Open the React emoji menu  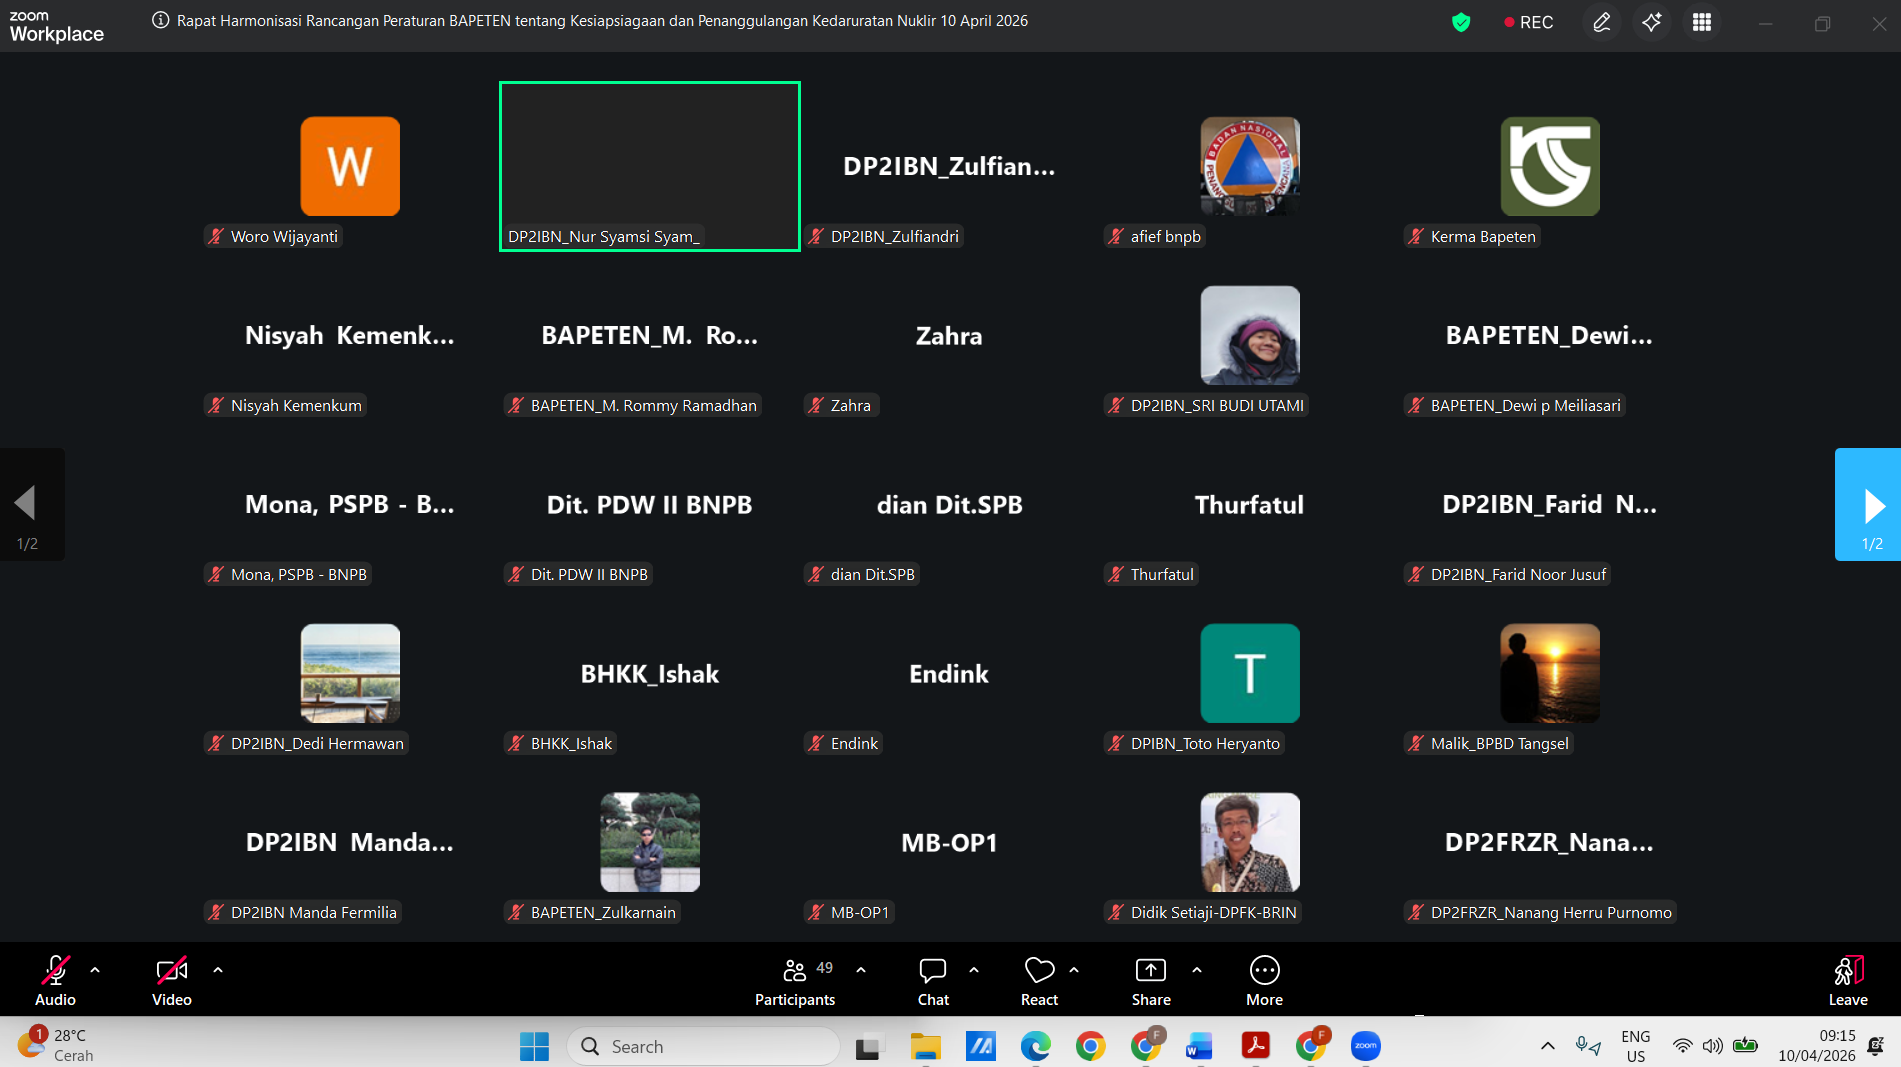pyautogui.click(x=1039, y=981)
